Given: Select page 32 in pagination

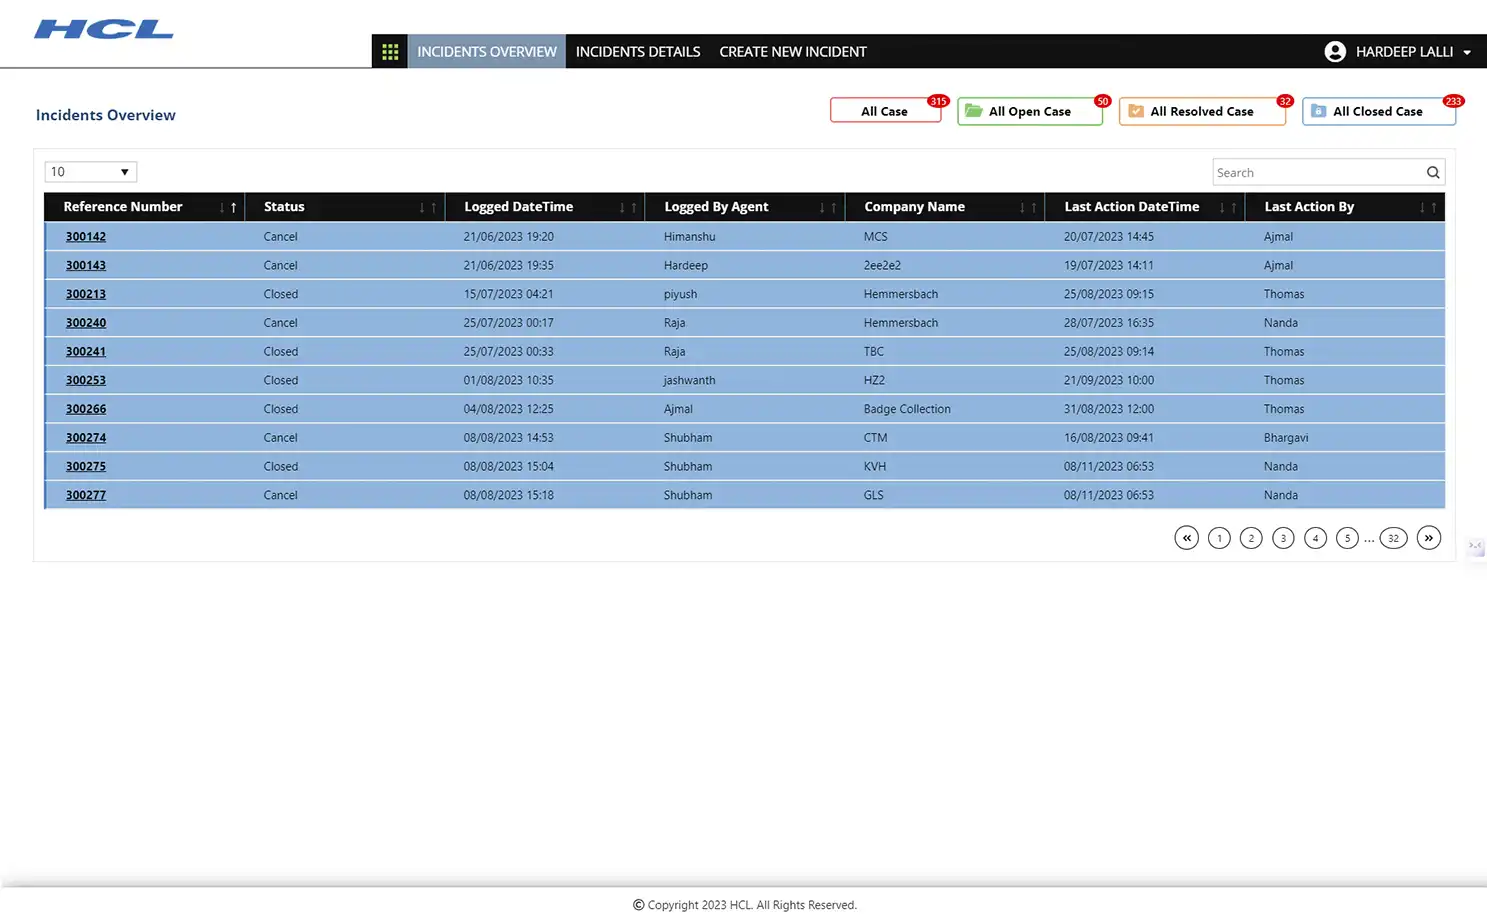Looking at the screenshot, I should (x=1393, y=537).
